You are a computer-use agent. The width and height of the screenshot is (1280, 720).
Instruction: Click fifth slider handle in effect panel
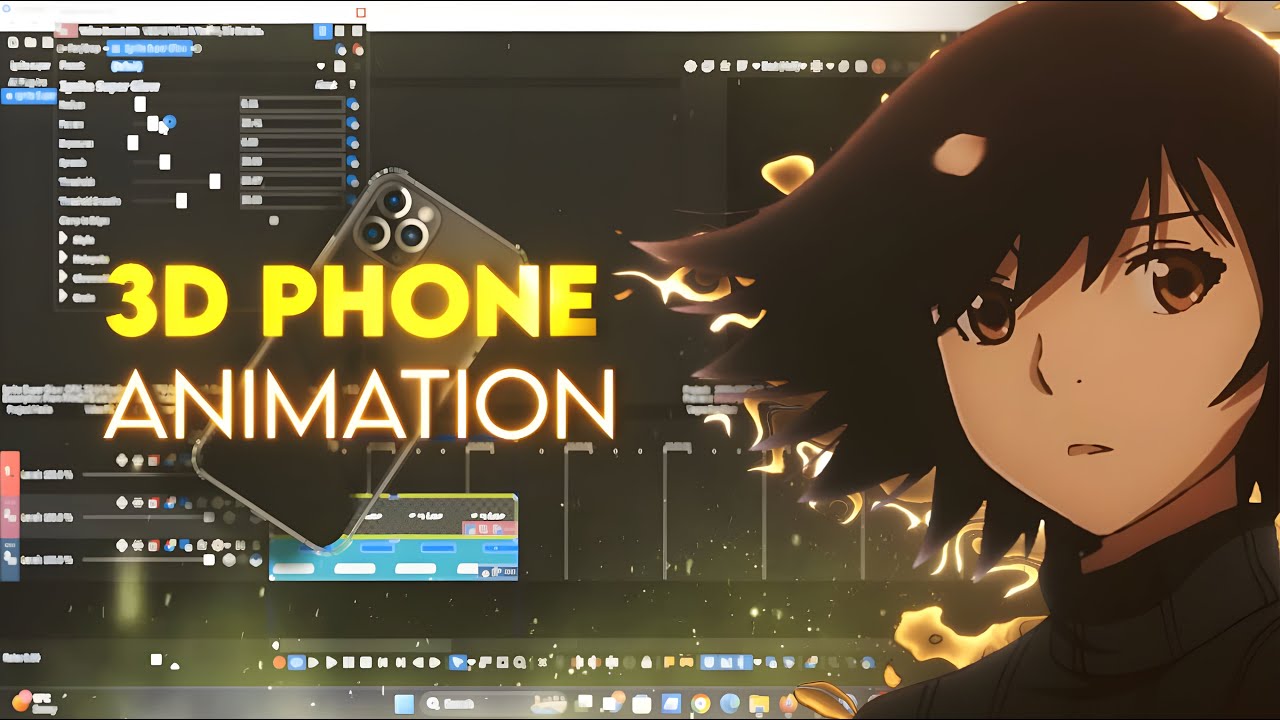coord(214,181)
